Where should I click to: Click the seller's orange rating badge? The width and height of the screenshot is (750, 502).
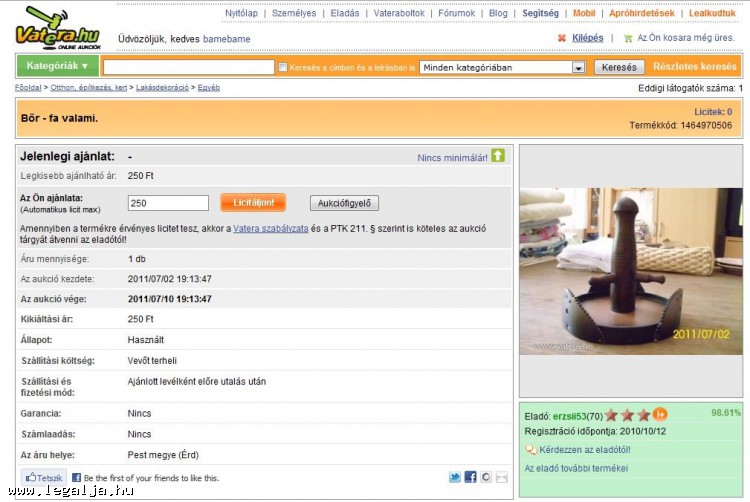tap(661, 414)
